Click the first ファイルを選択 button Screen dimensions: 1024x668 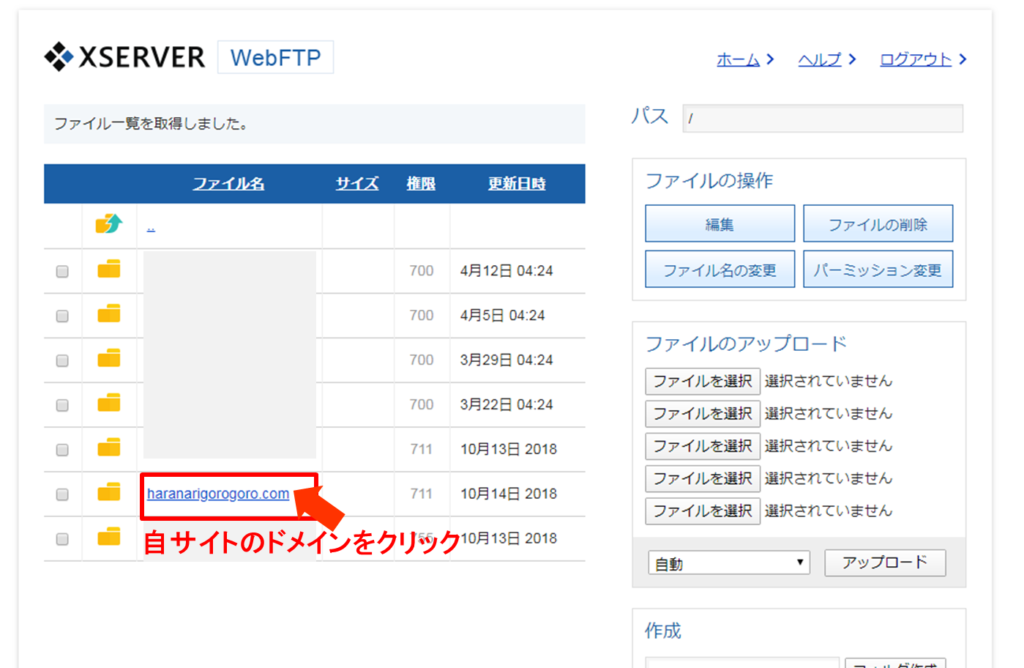(703, 381)
